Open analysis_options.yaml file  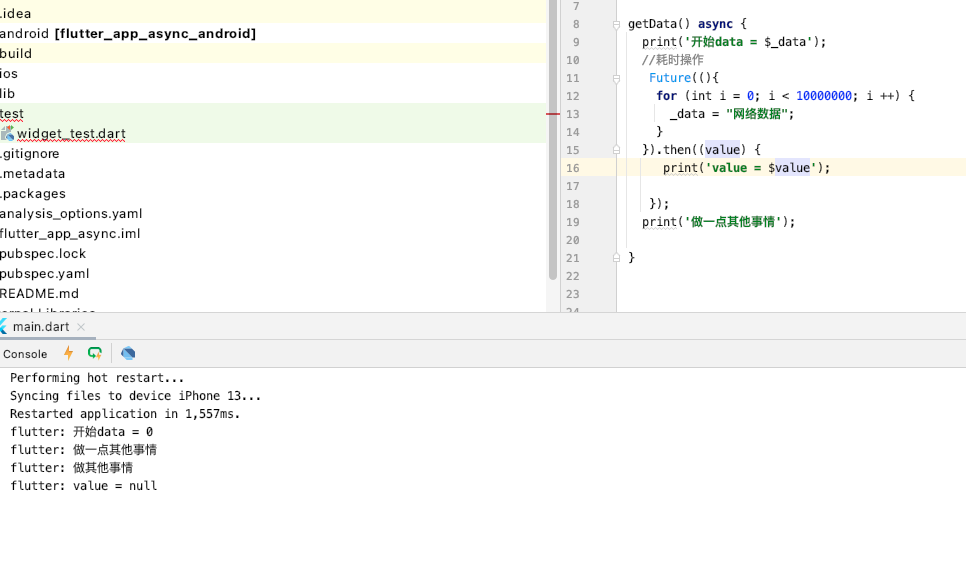pos(71,214)
